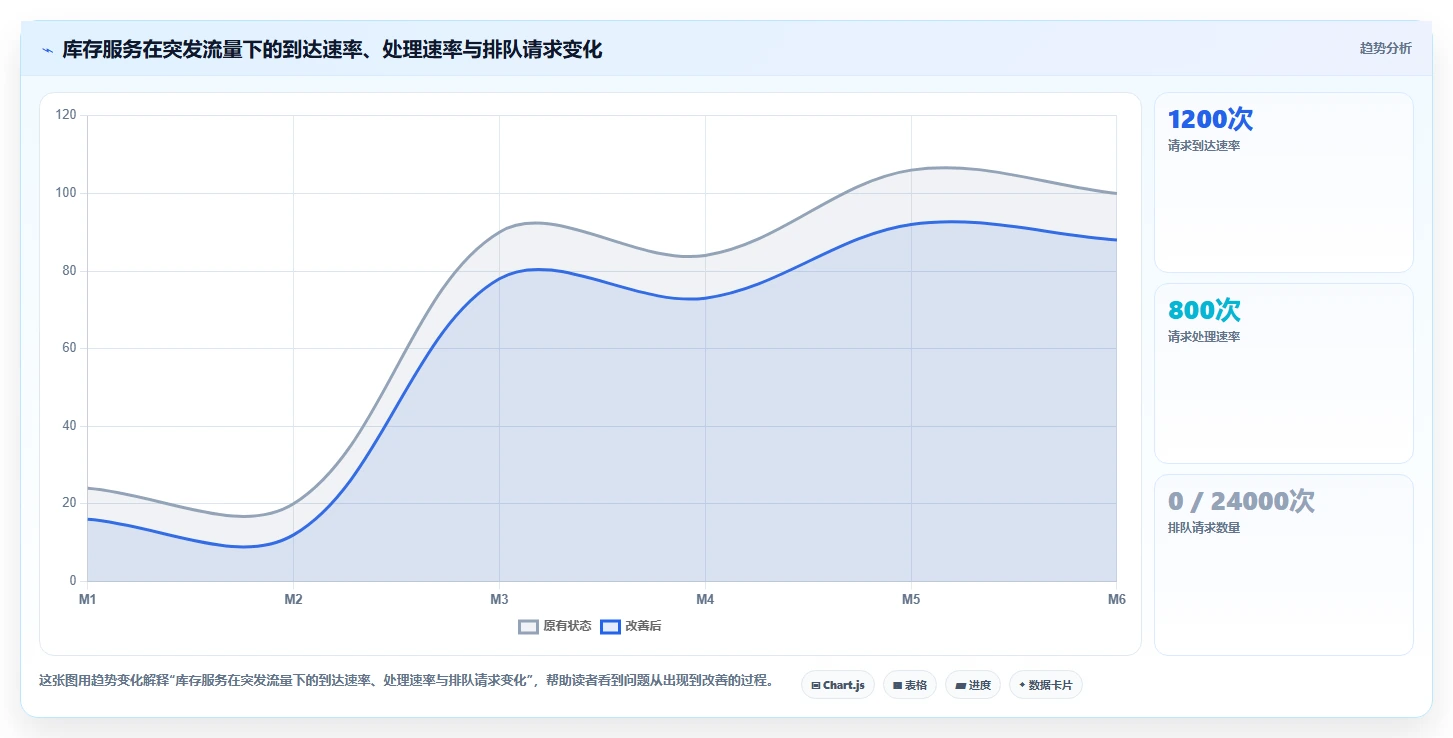
Task: Click the 排队请求数量 label
Action: click(1204, 528)
